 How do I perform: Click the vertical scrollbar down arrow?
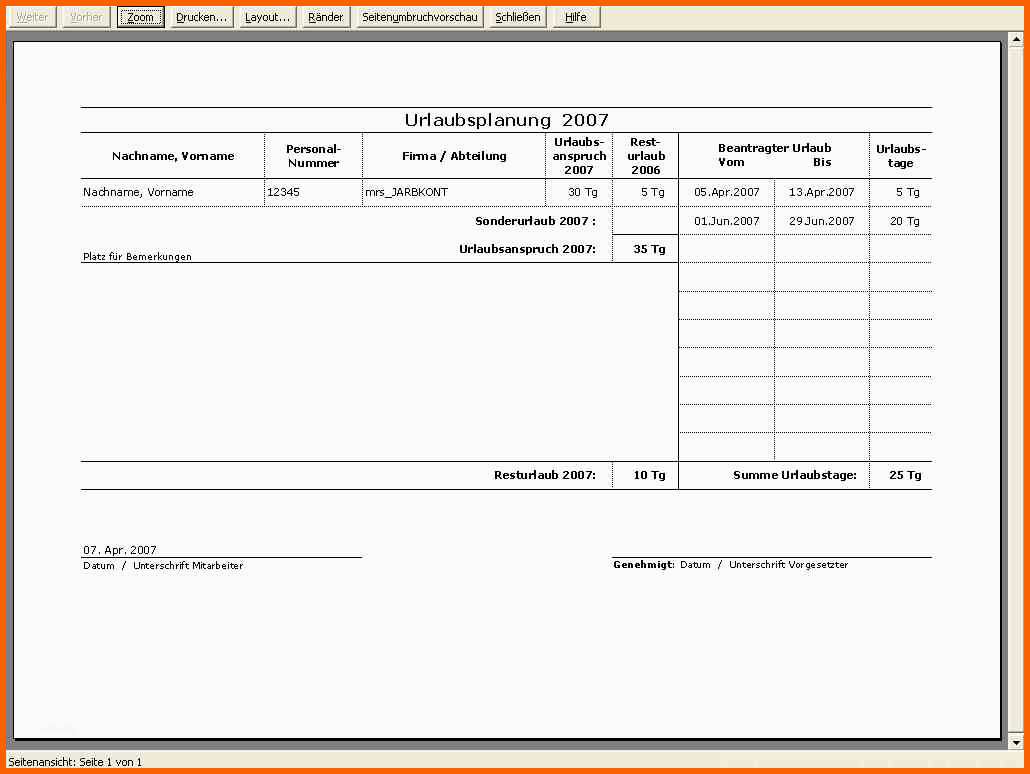pos(1017,742)
